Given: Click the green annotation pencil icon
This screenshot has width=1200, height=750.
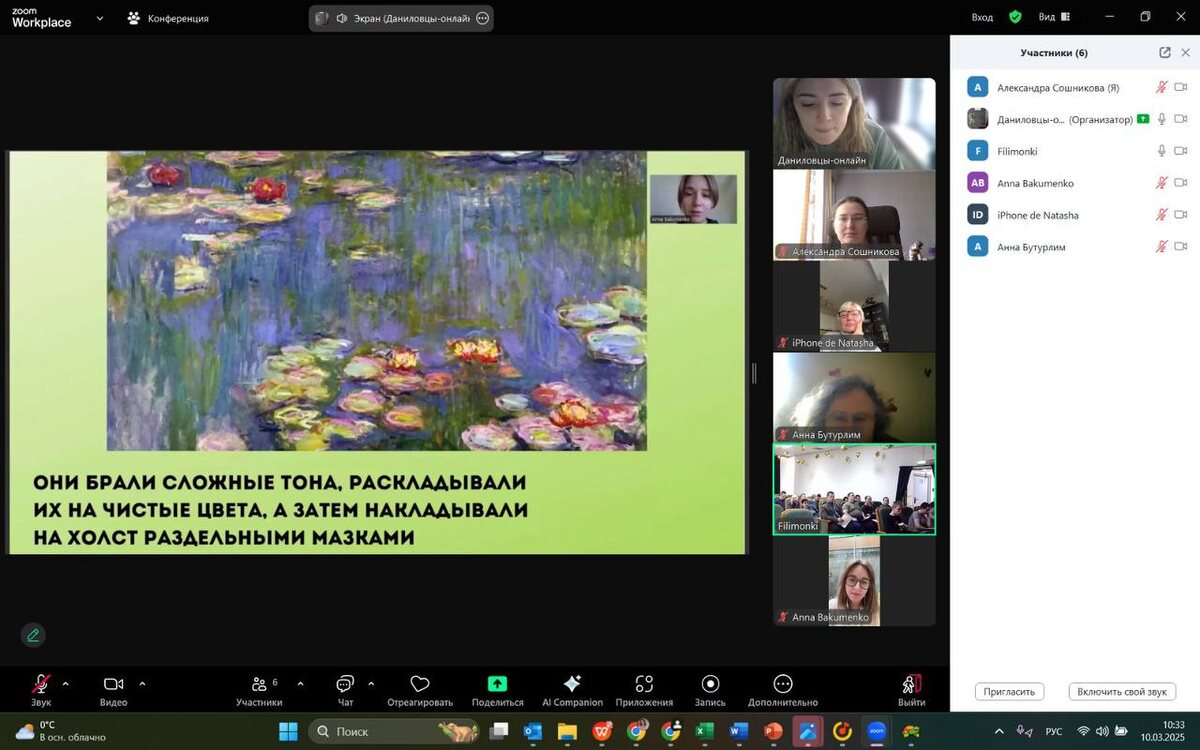Looking at the screenshot, I should tap(33, 635).
